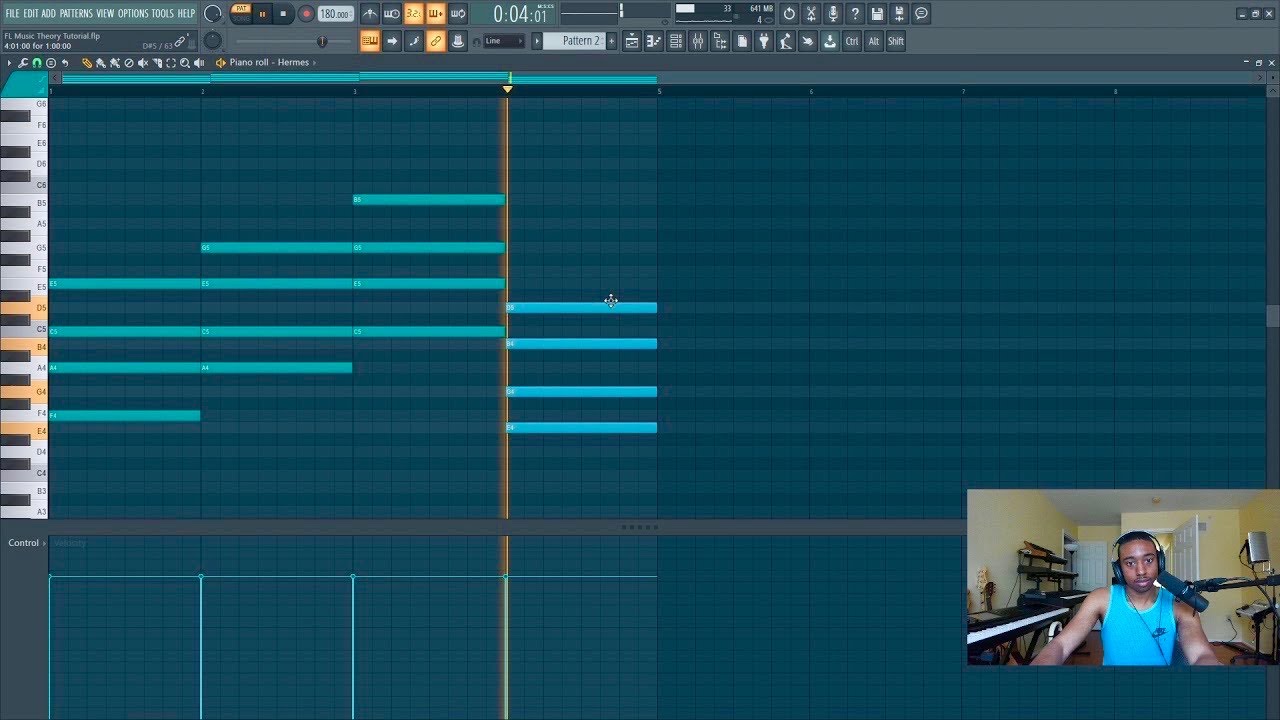Stop playback
Screen dimensions: 1280x720
coord(284,14)
